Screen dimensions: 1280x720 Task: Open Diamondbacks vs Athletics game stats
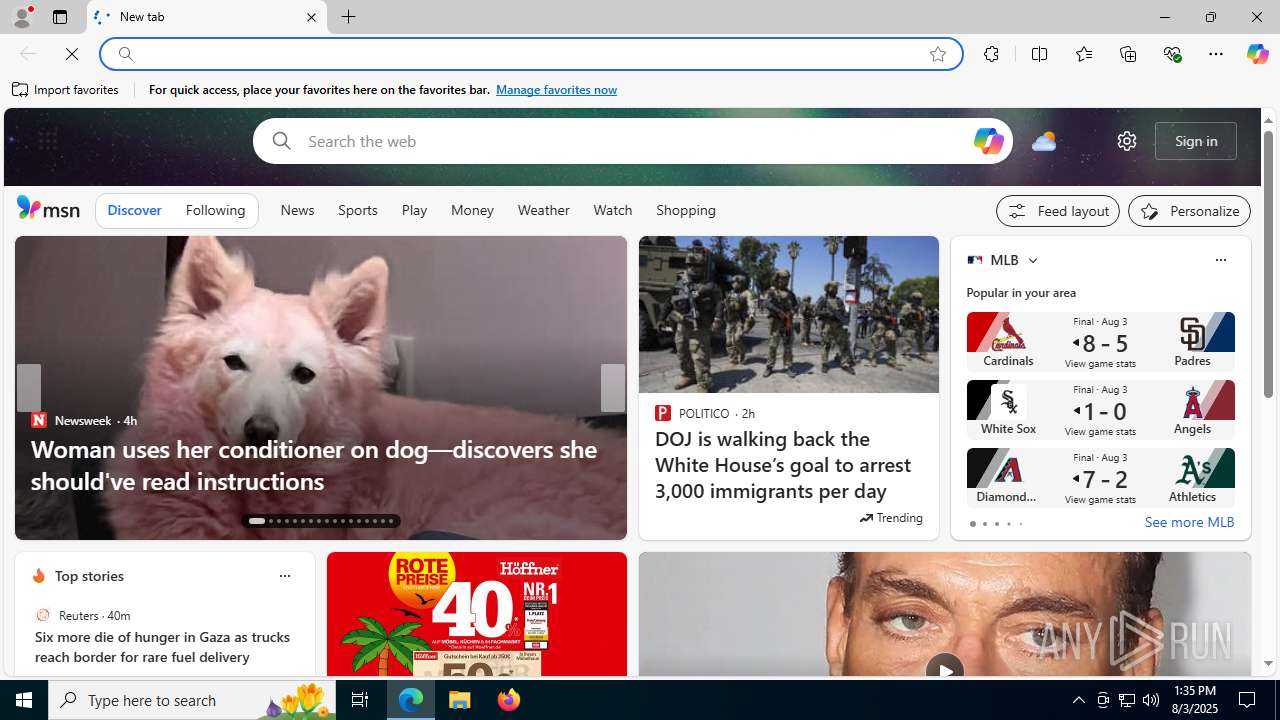[1100, 478]
